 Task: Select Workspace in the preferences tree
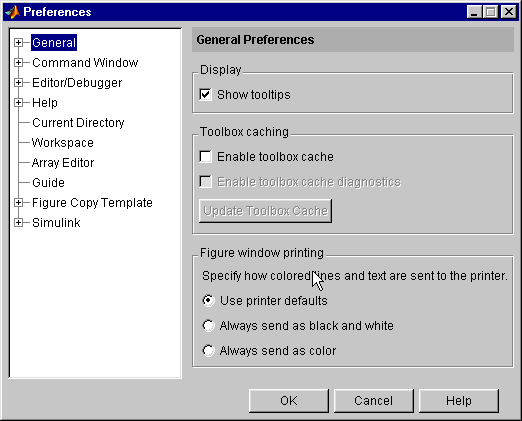(x=63, y=143)
